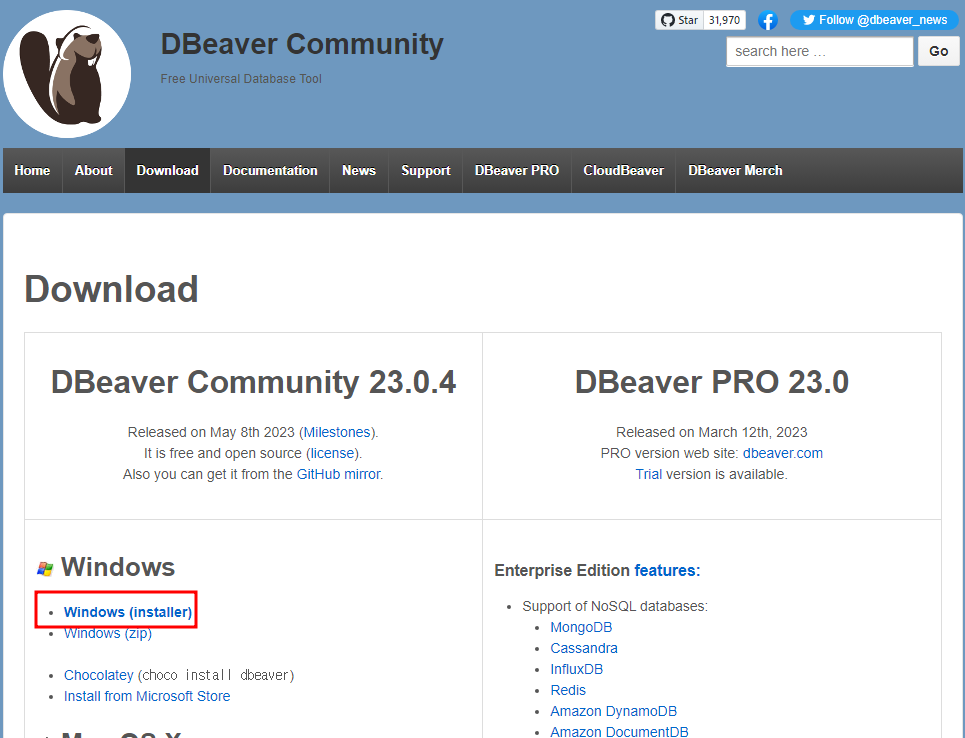Image resolution: width=965 pixels, height=738 pixels.
Task: Select the Download menu item
Action: [167, 170]
